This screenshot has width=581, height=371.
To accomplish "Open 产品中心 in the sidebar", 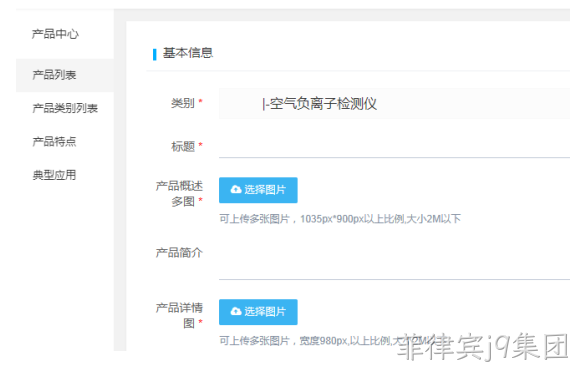I will [x=55, y=34].
